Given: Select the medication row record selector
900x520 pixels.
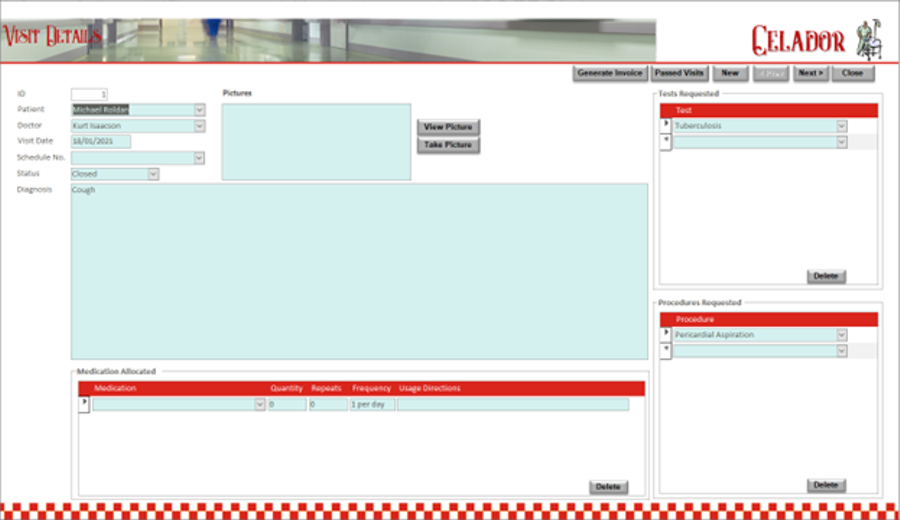Looking at the screenshot, I should [x=84, y=405].
